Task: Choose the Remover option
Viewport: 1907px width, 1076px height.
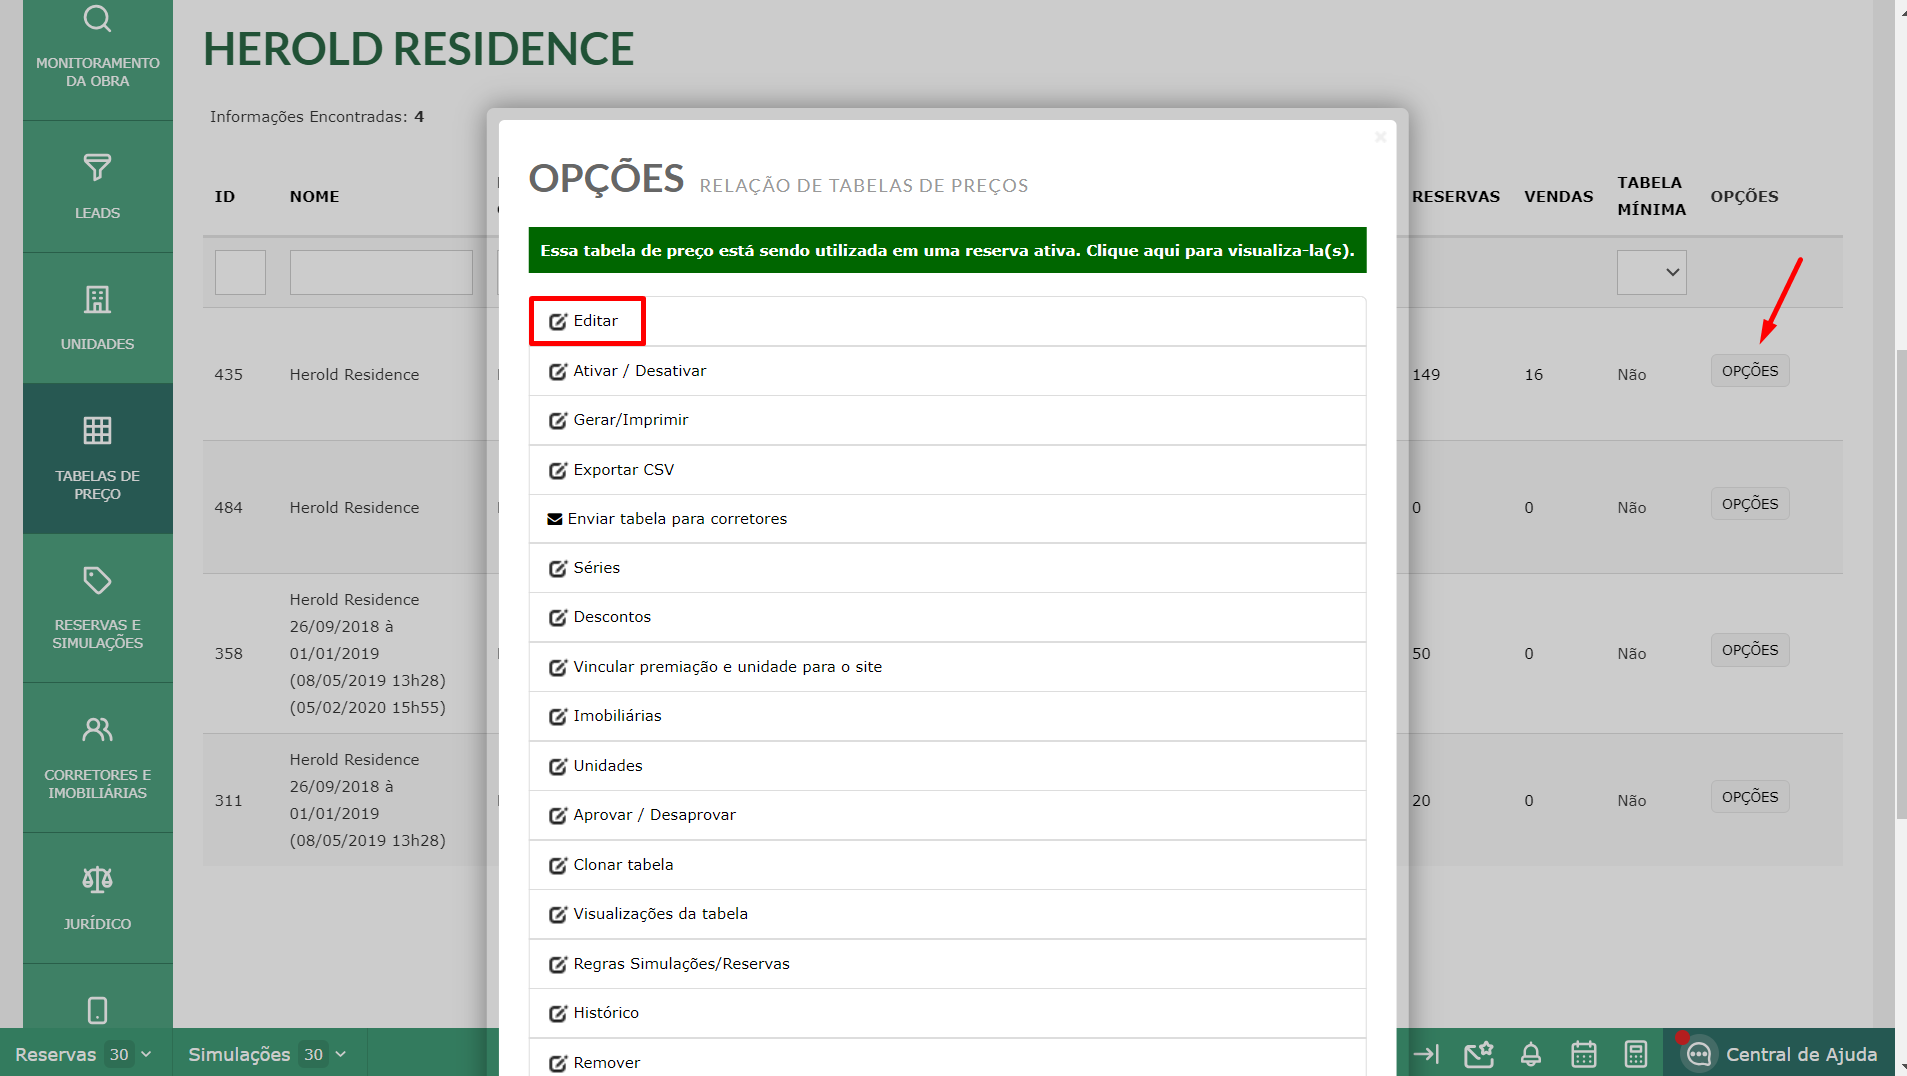Action: [947, 1058]
